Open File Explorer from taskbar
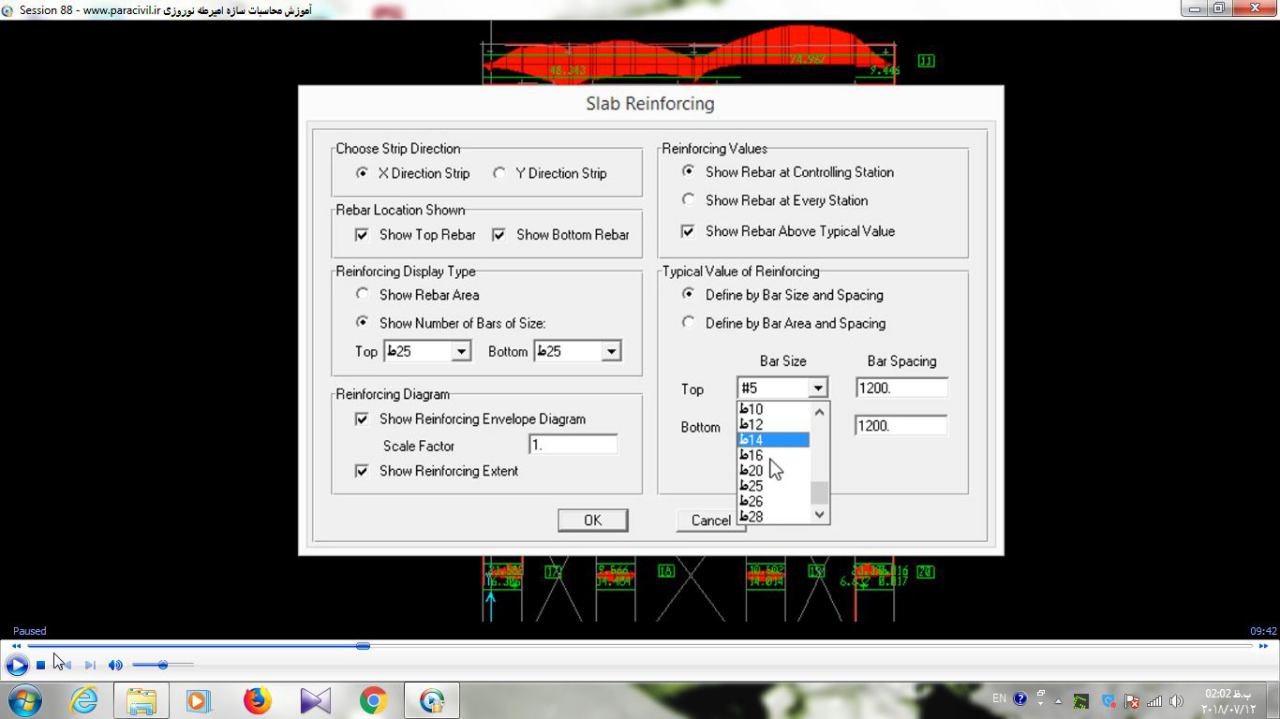This screenshot has width=1280, height=719. pos(141,700)
